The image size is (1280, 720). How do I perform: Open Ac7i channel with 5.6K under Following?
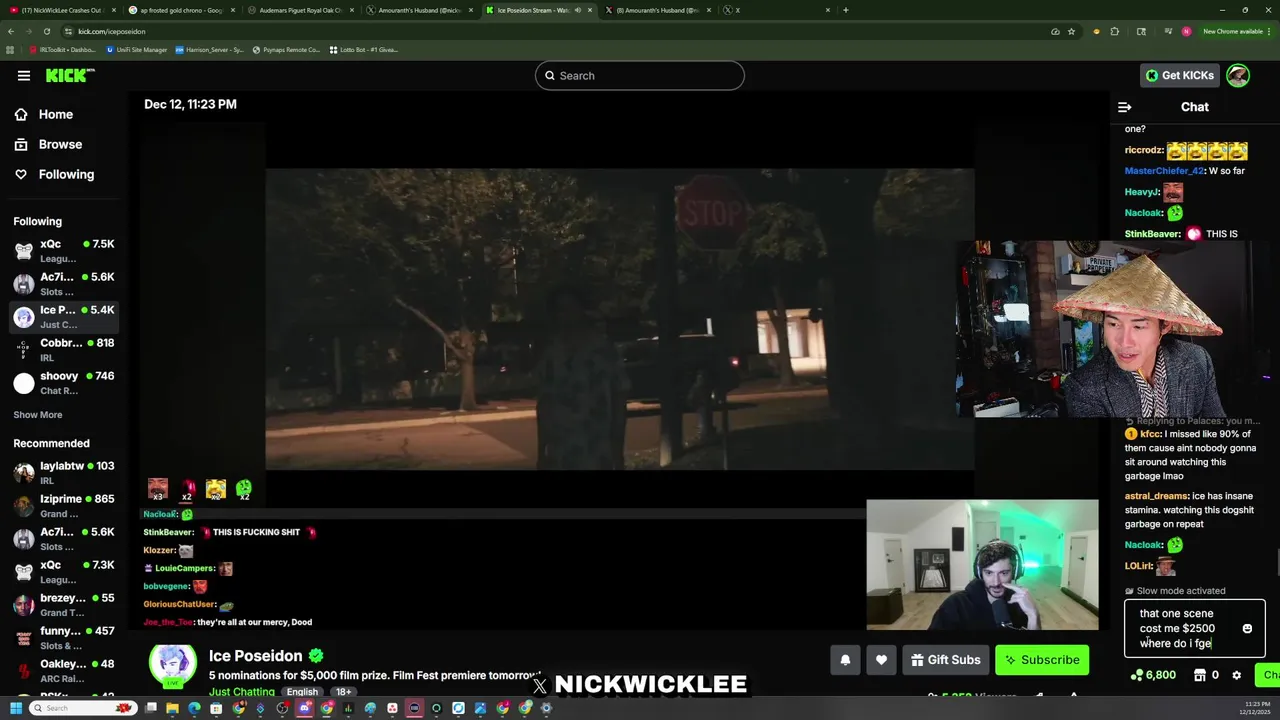64,283
